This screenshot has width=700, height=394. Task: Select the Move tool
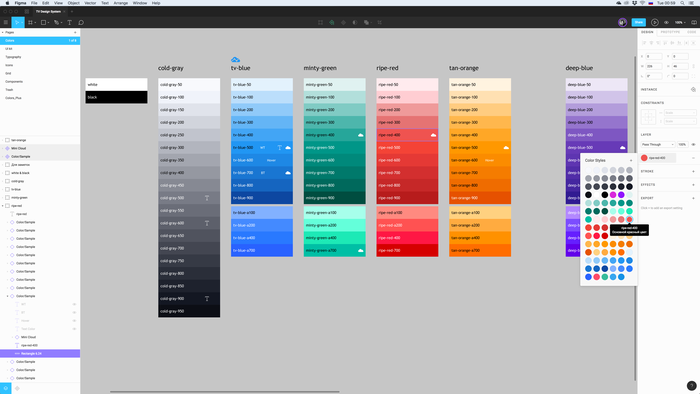pyautogui.click(x=17, y=22)
